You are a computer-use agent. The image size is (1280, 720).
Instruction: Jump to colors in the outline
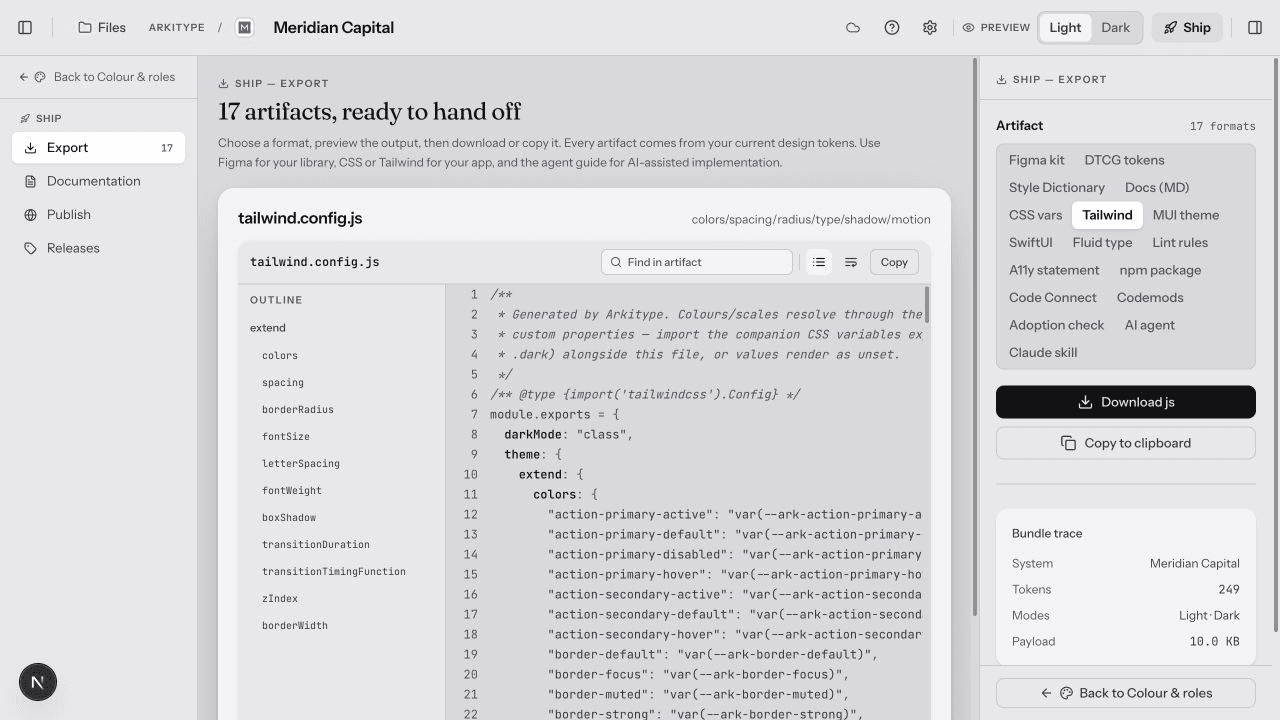(280, 356)
